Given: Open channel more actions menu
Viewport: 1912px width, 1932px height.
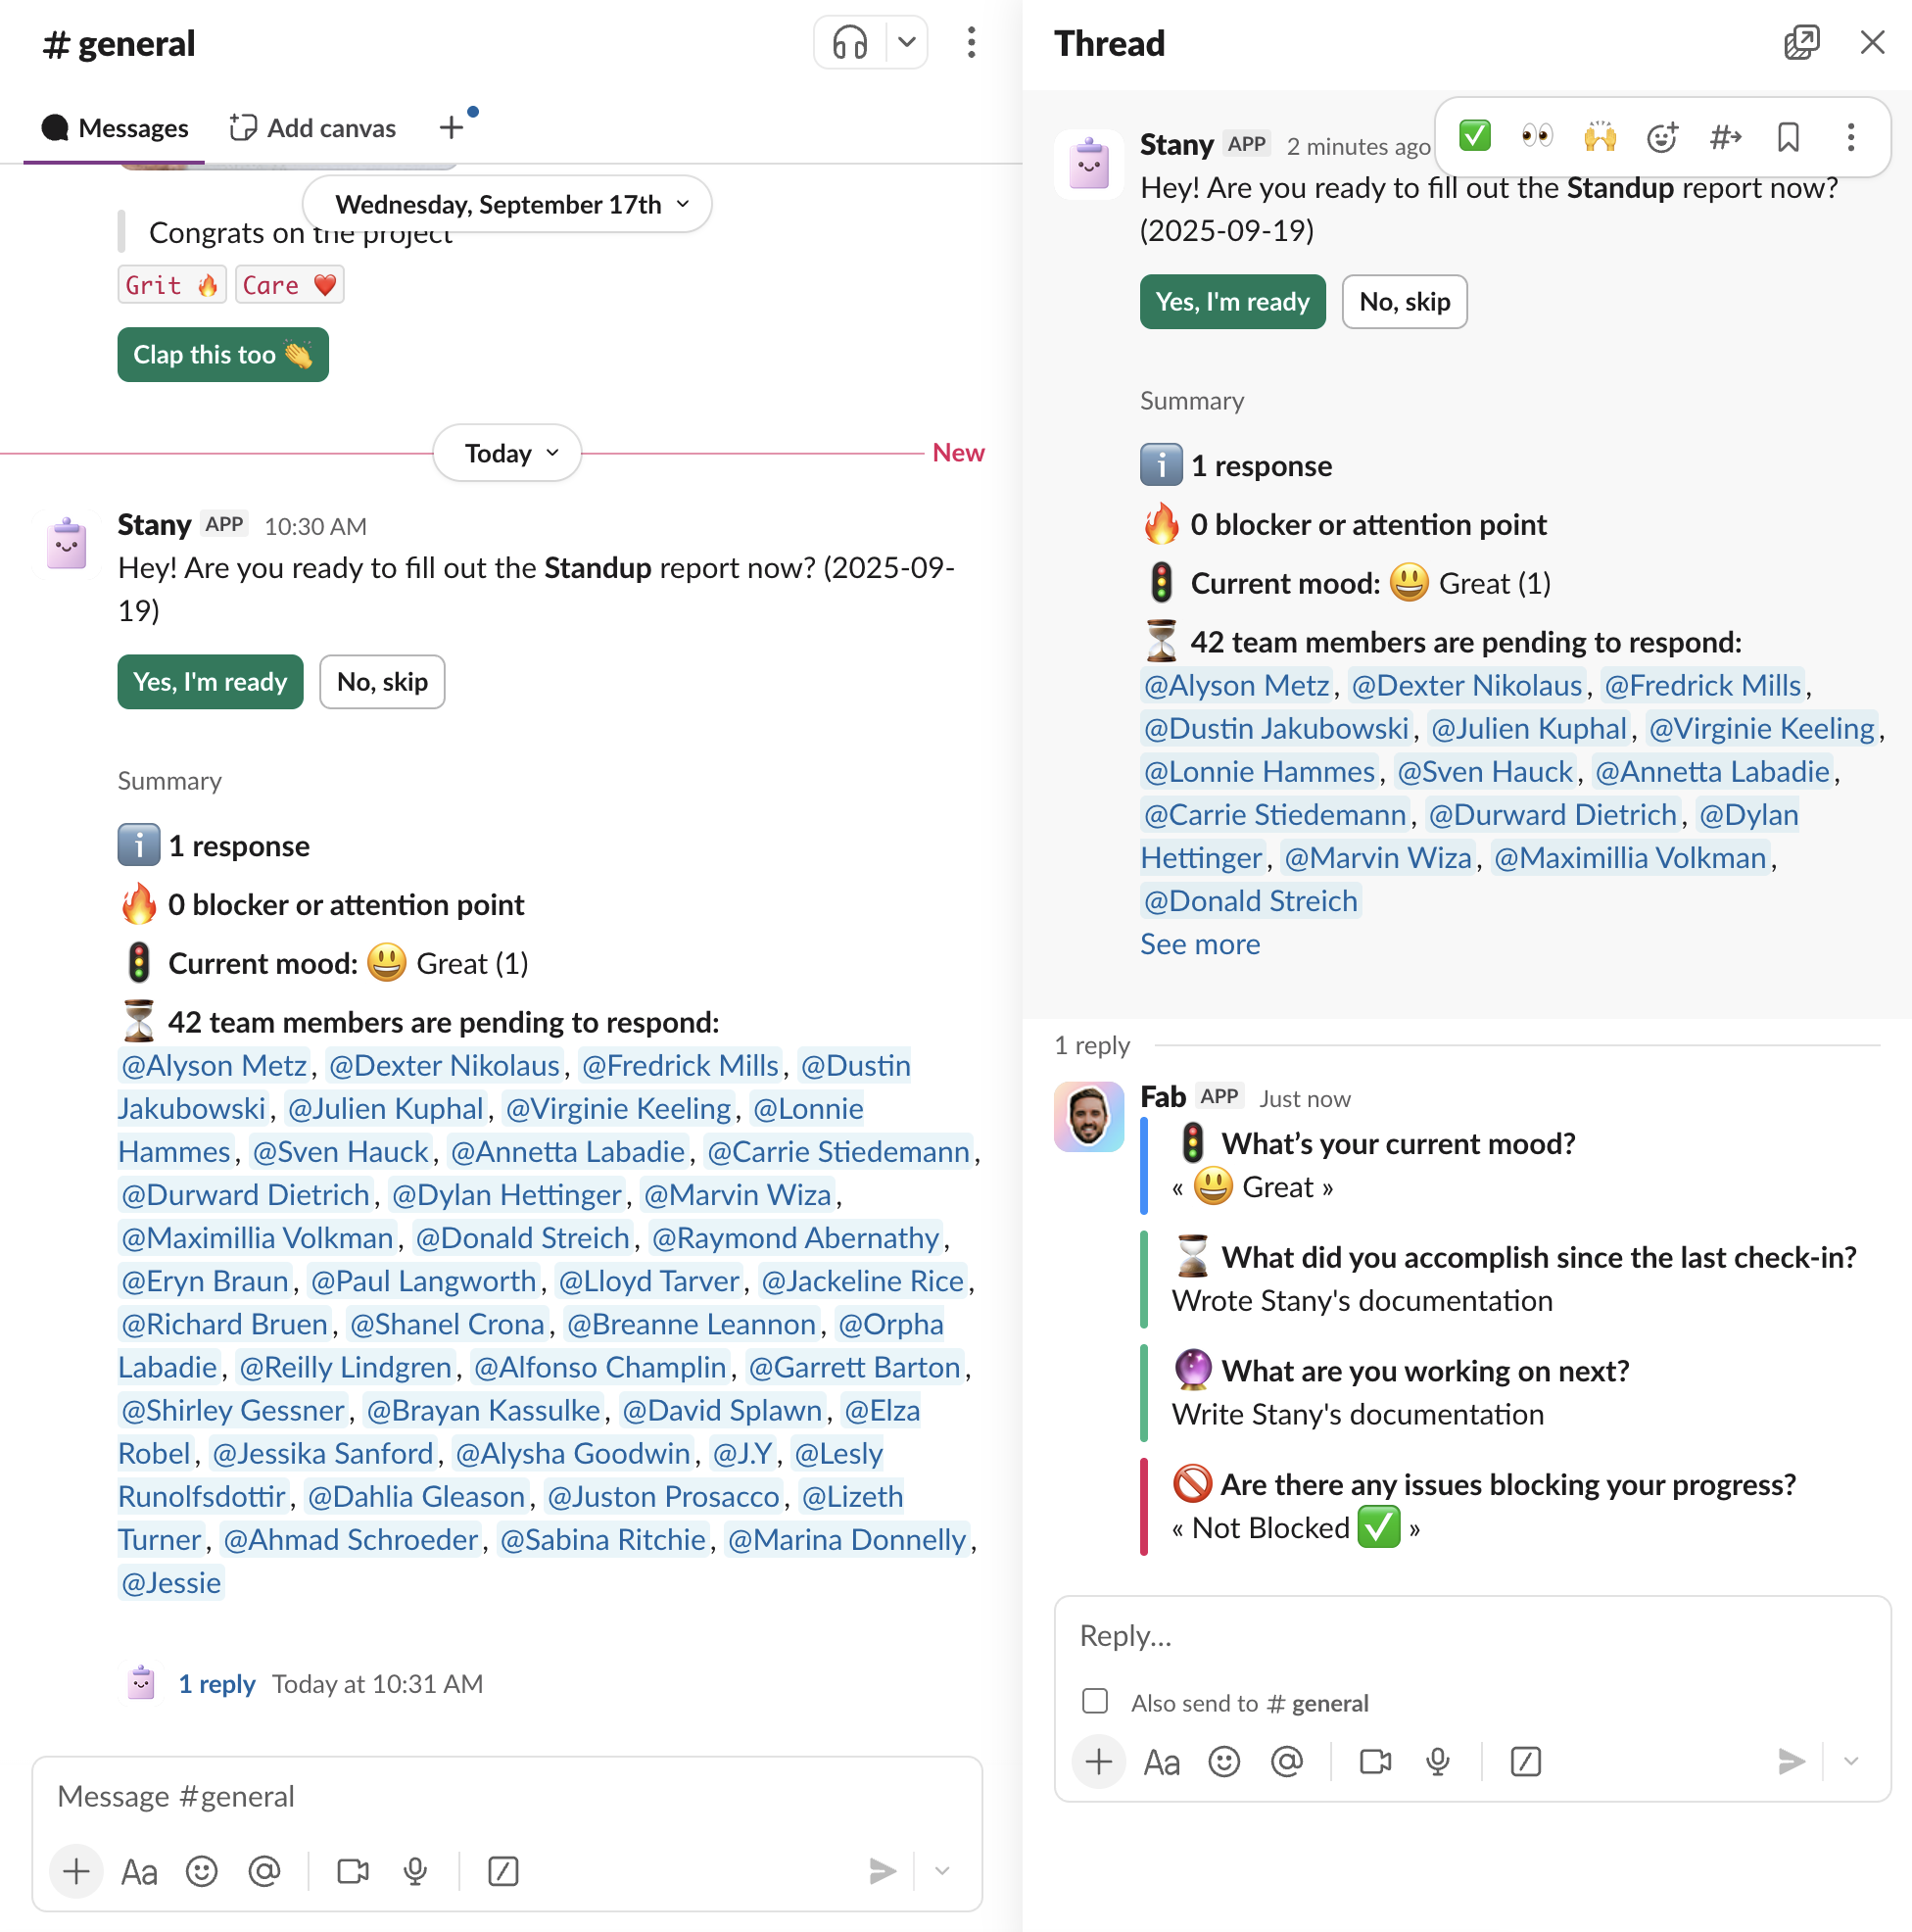Looking at the screenshot, I should coord(971,43).
